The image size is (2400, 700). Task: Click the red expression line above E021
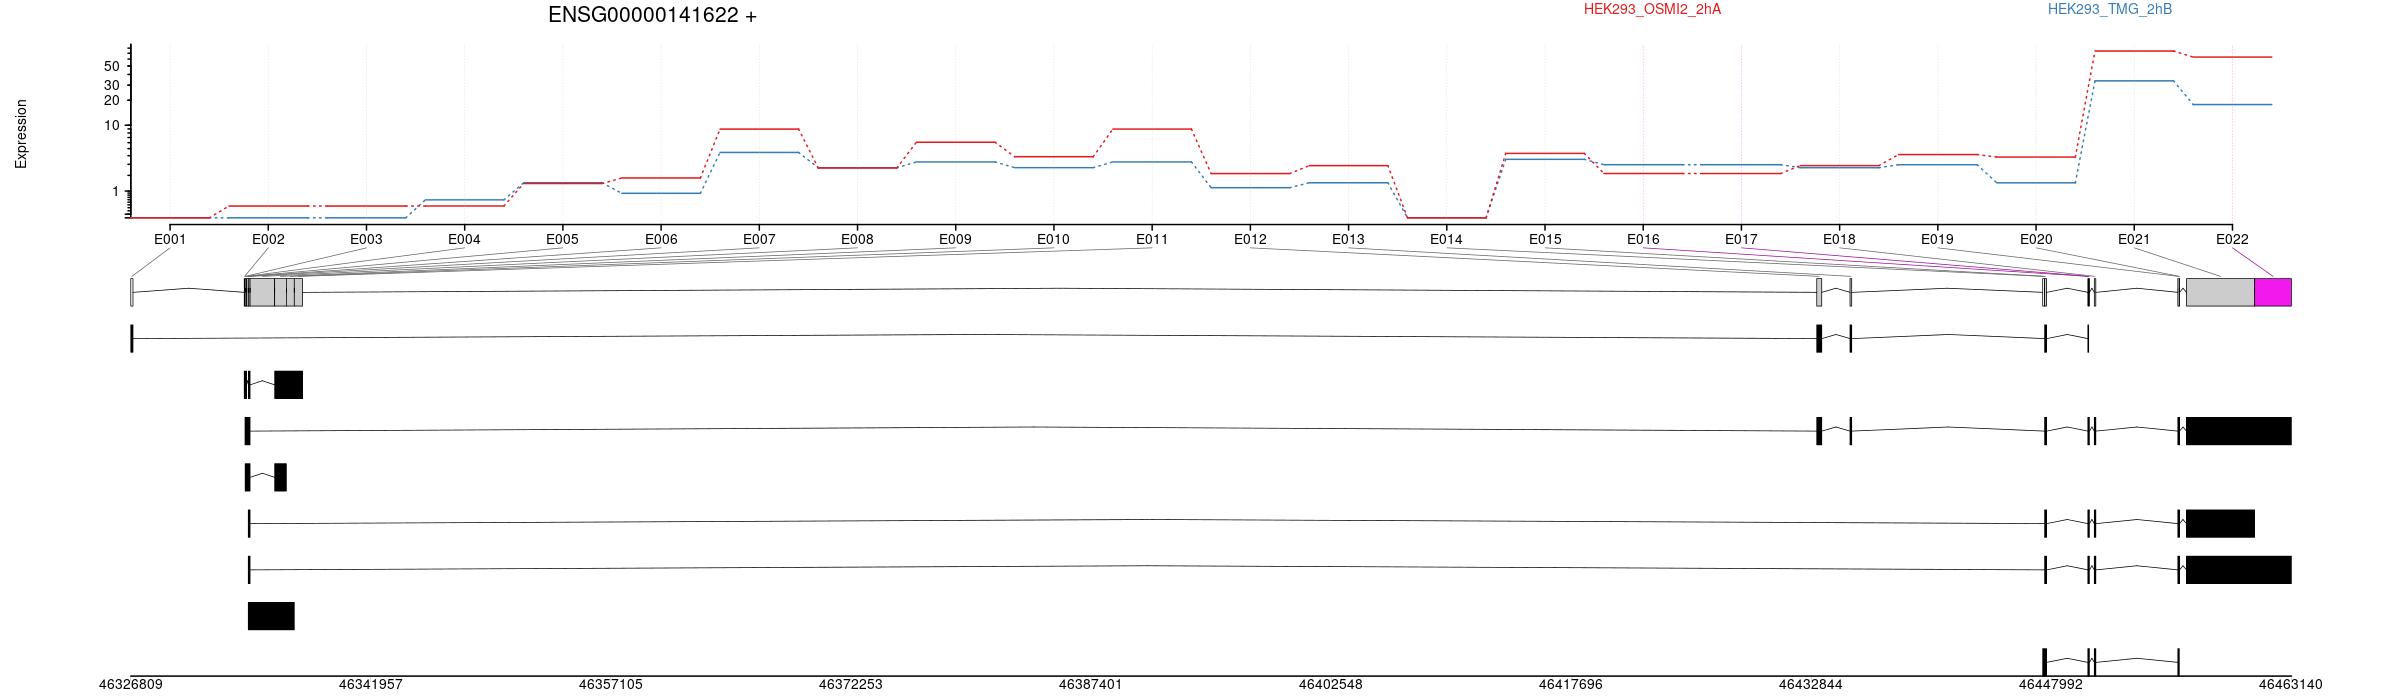2134,51
